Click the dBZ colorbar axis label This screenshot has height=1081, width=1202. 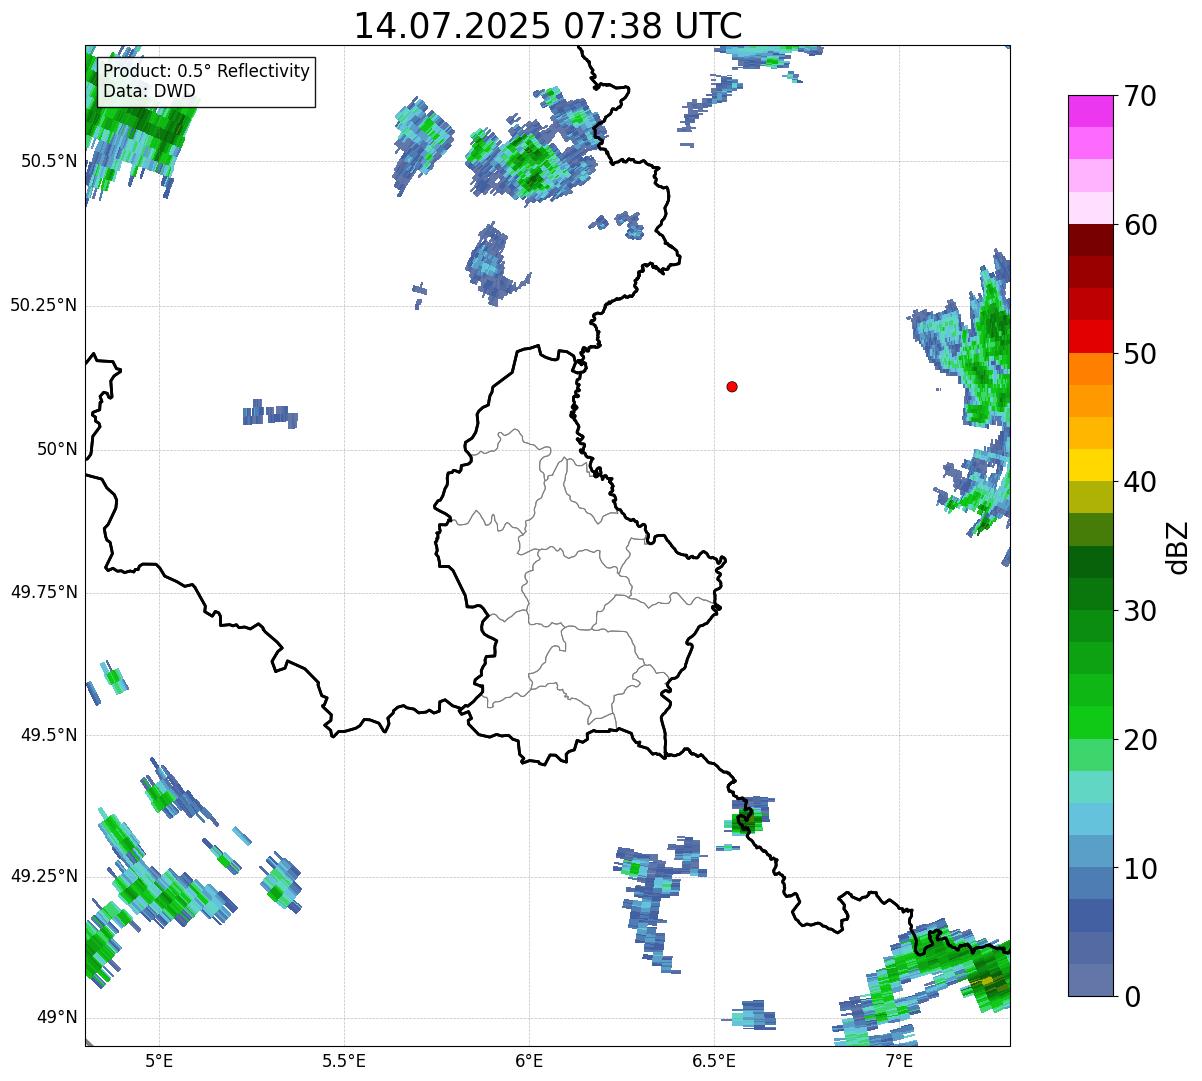tap(1178, 546)
